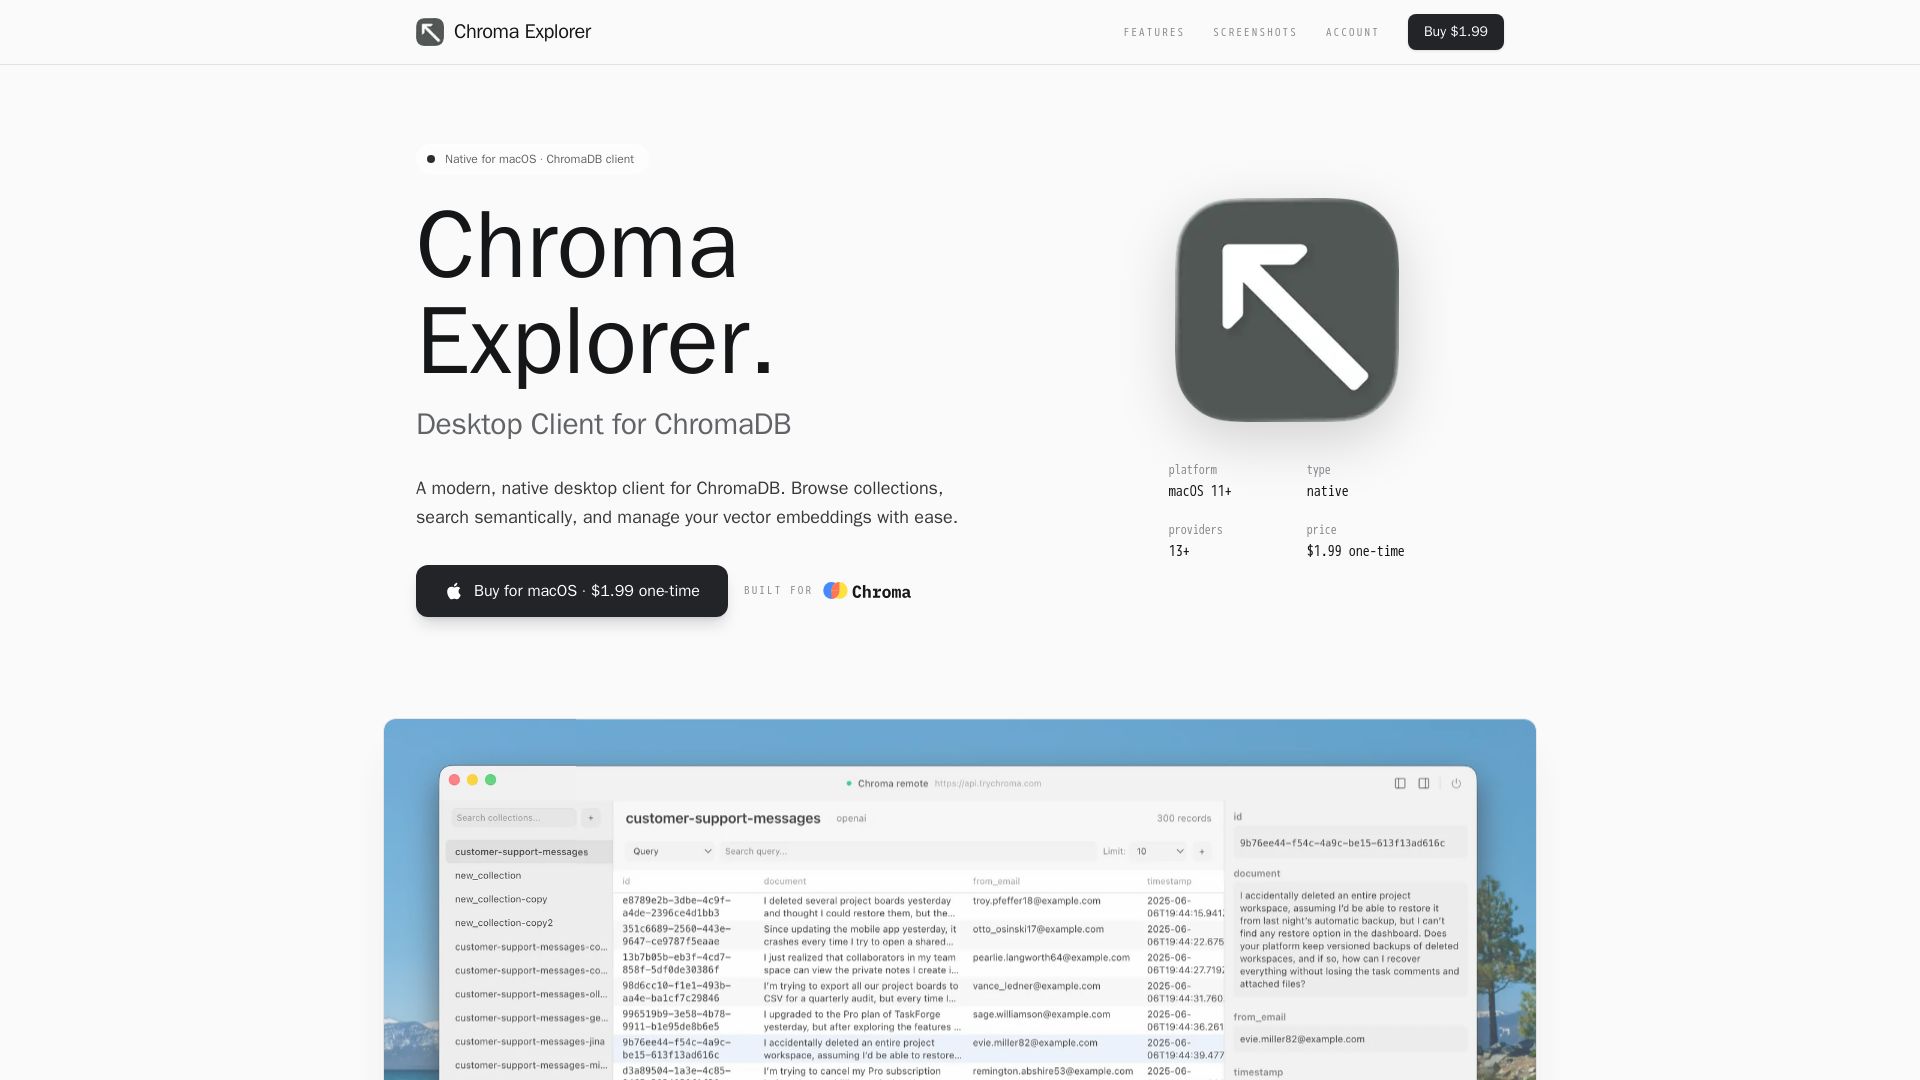
Task: Toggle left sidebar icon in app screenshot
Action: (x=1400, y=784)
